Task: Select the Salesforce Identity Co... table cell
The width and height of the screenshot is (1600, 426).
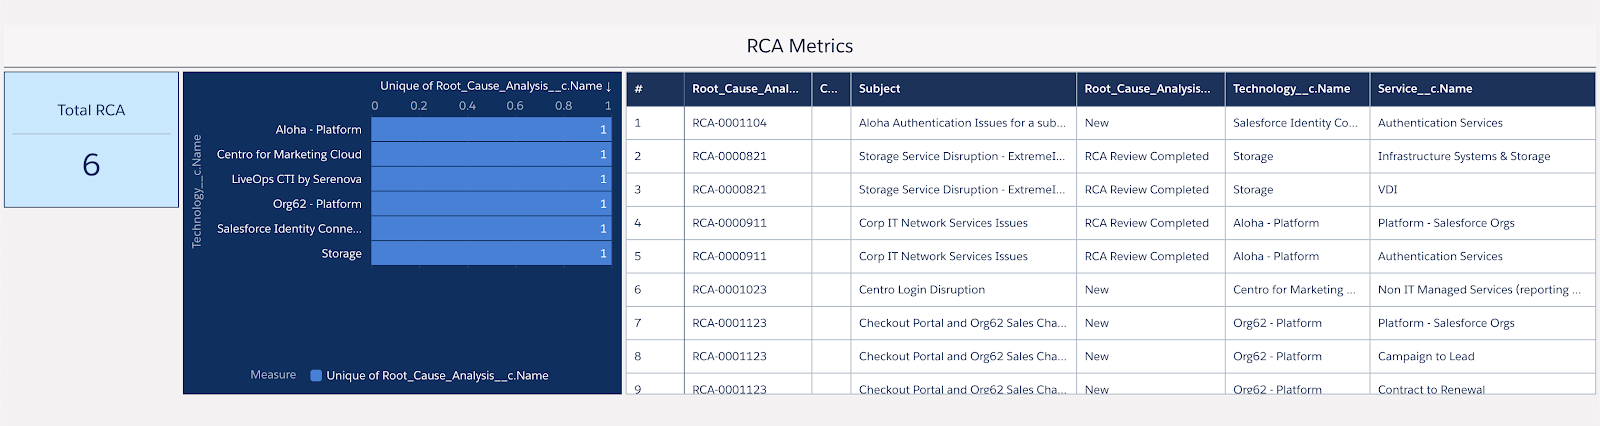Action: click(x=1295, y=123)
